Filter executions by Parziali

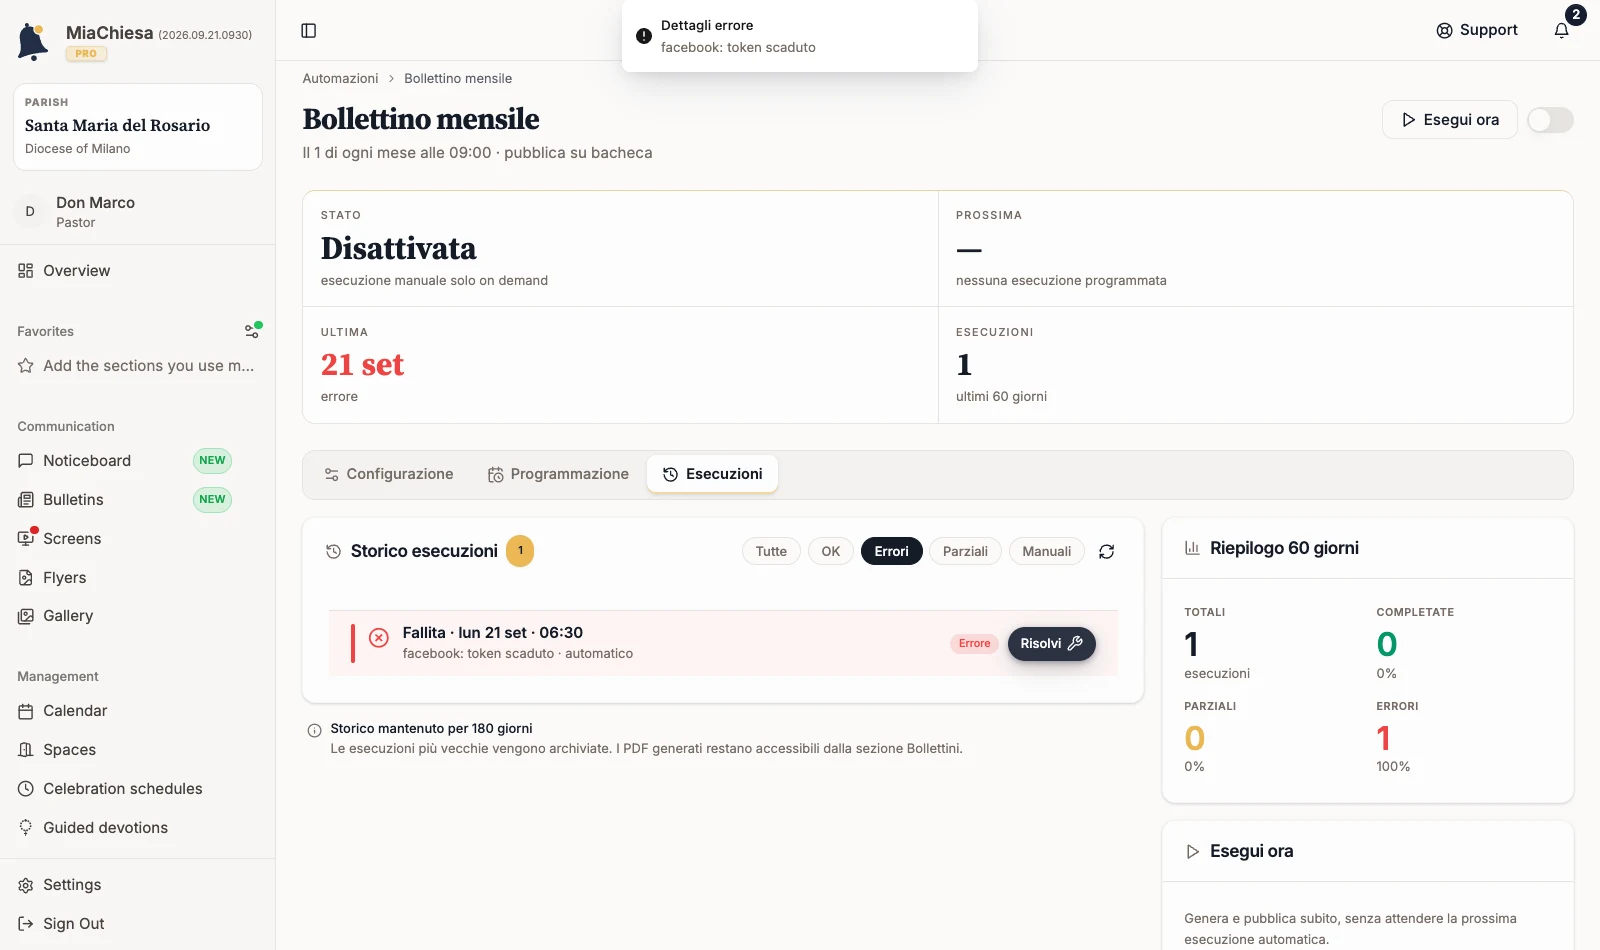965,552
